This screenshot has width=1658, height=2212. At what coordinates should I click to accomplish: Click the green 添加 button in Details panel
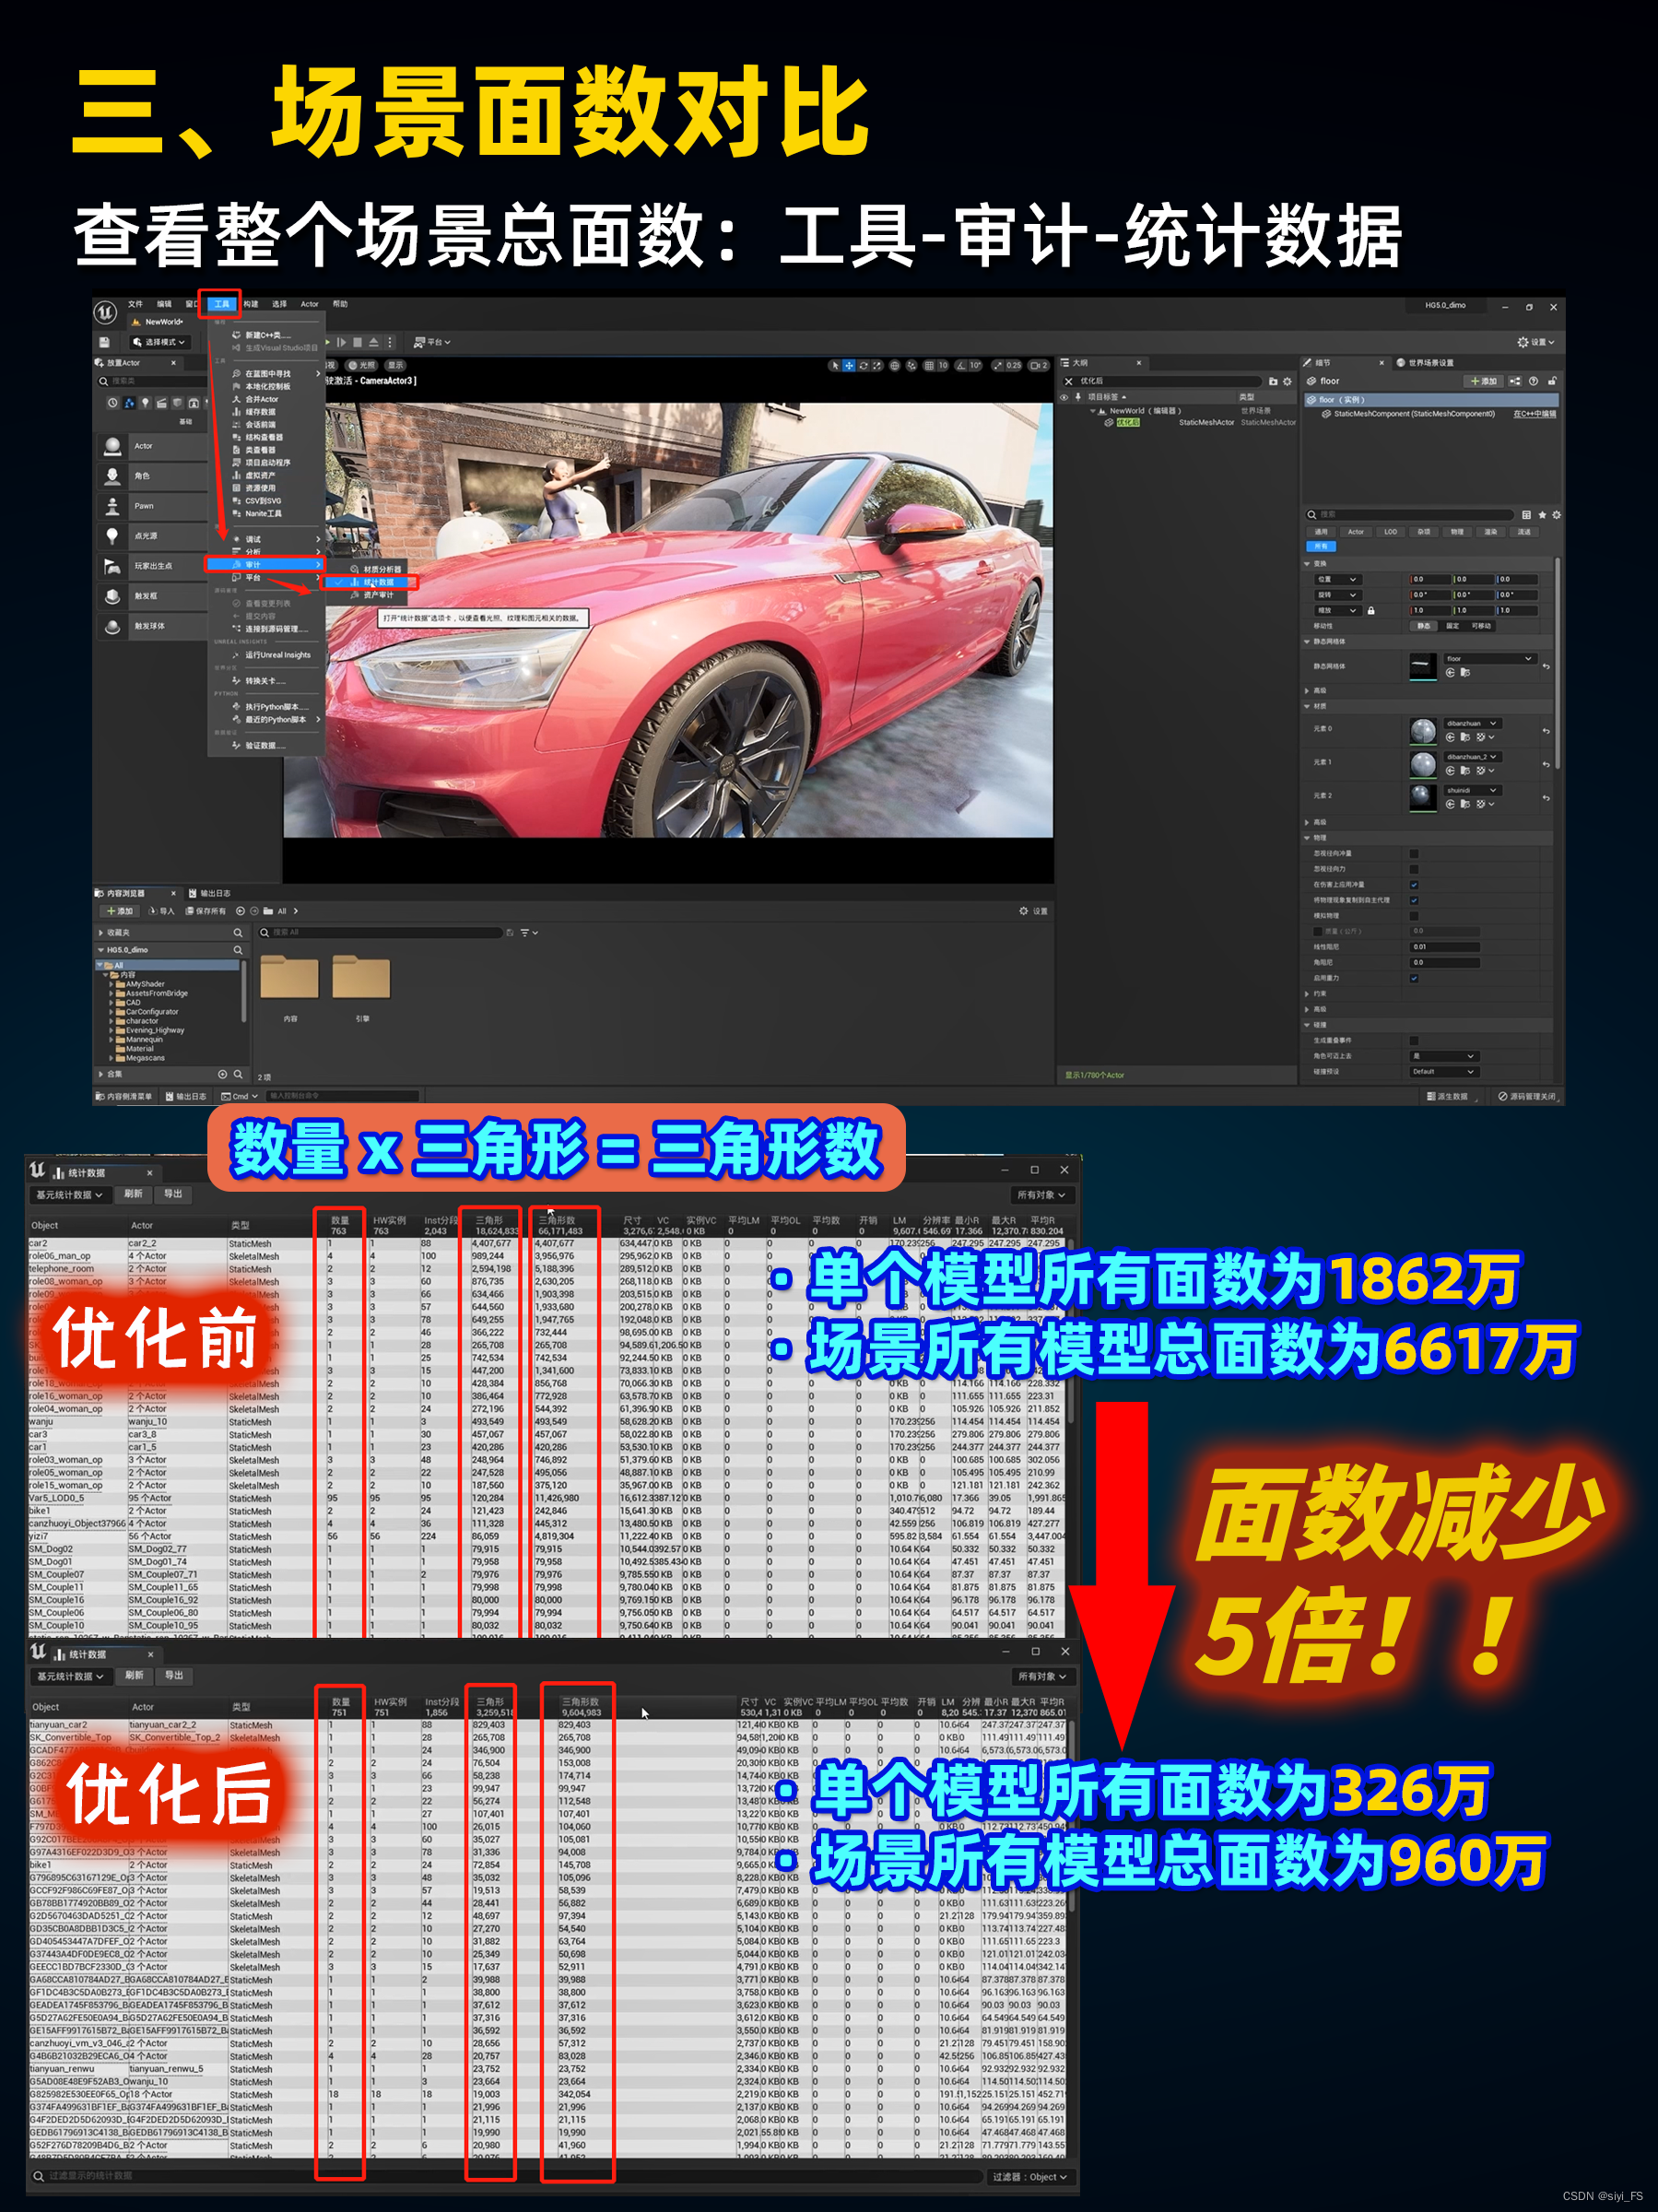coord(1483,381)
